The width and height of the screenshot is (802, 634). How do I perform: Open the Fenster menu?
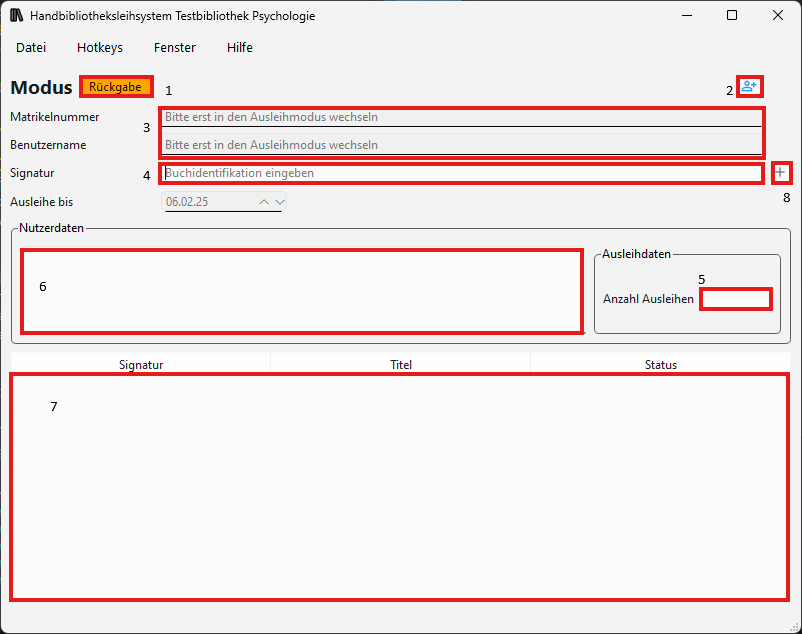coord(175,47)
